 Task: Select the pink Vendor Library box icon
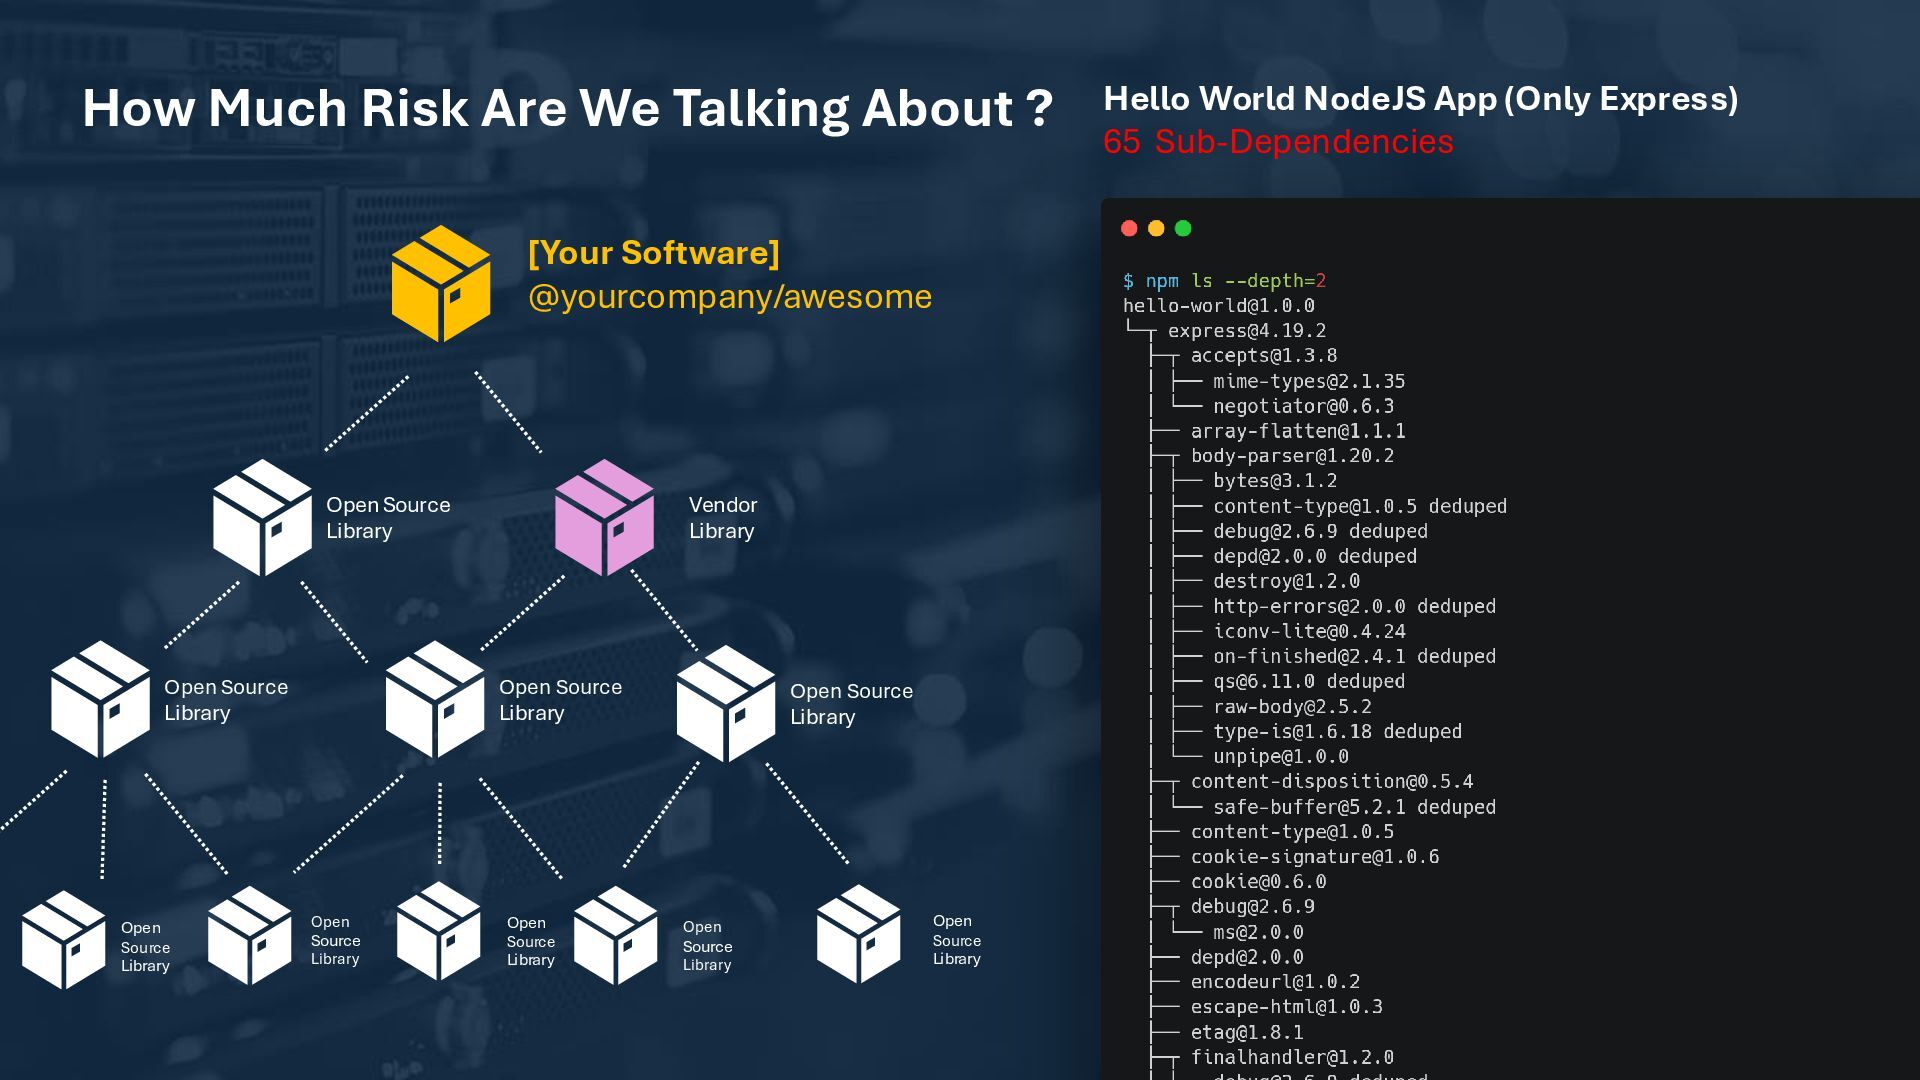click(x=604, y=518)
